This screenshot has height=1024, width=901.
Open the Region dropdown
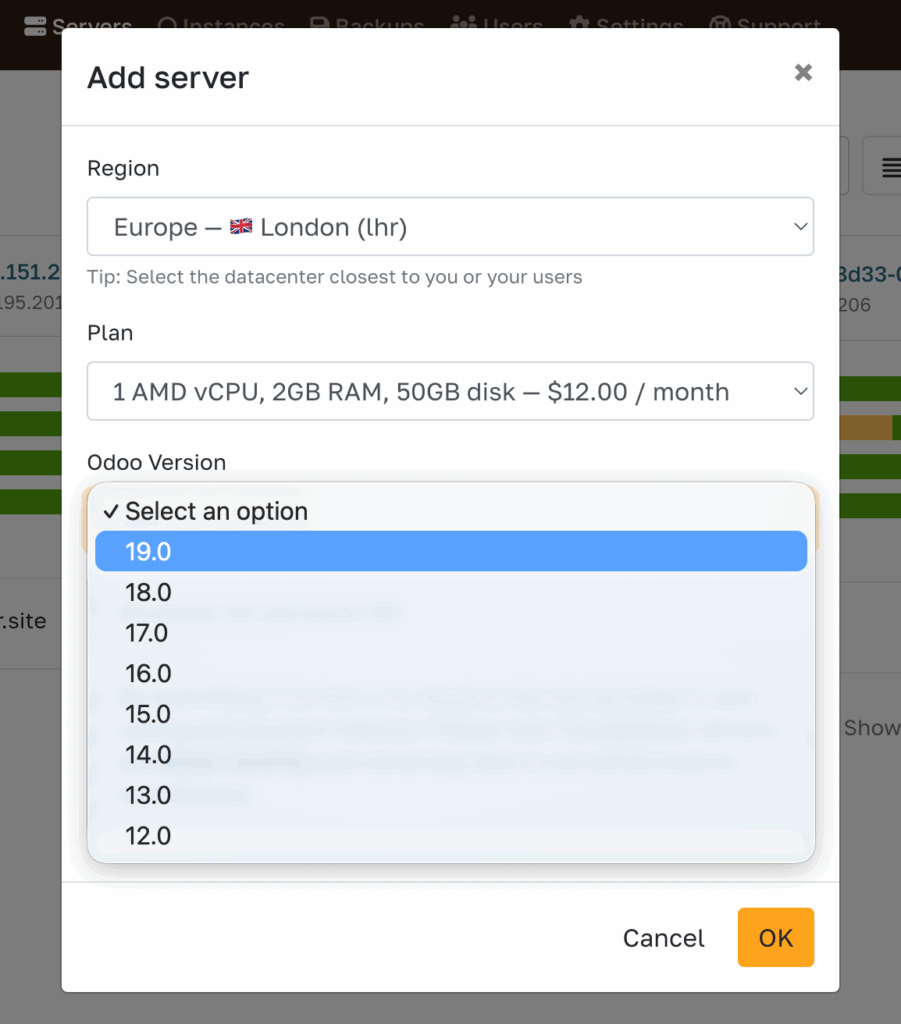(x=450, y=227)
